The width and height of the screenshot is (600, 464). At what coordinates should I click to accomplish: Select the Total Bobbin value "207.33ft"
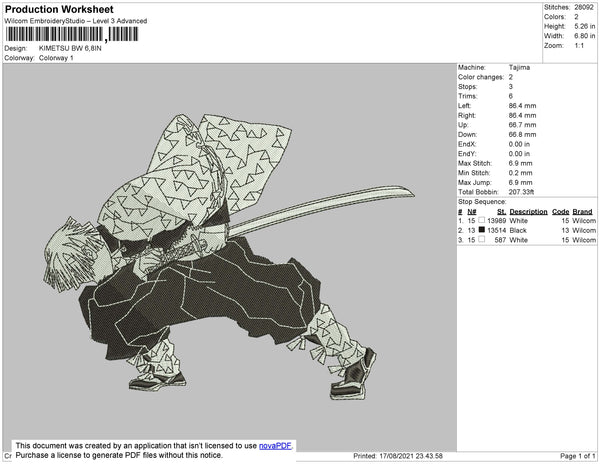pyautogui.click(x=521, y=192)
